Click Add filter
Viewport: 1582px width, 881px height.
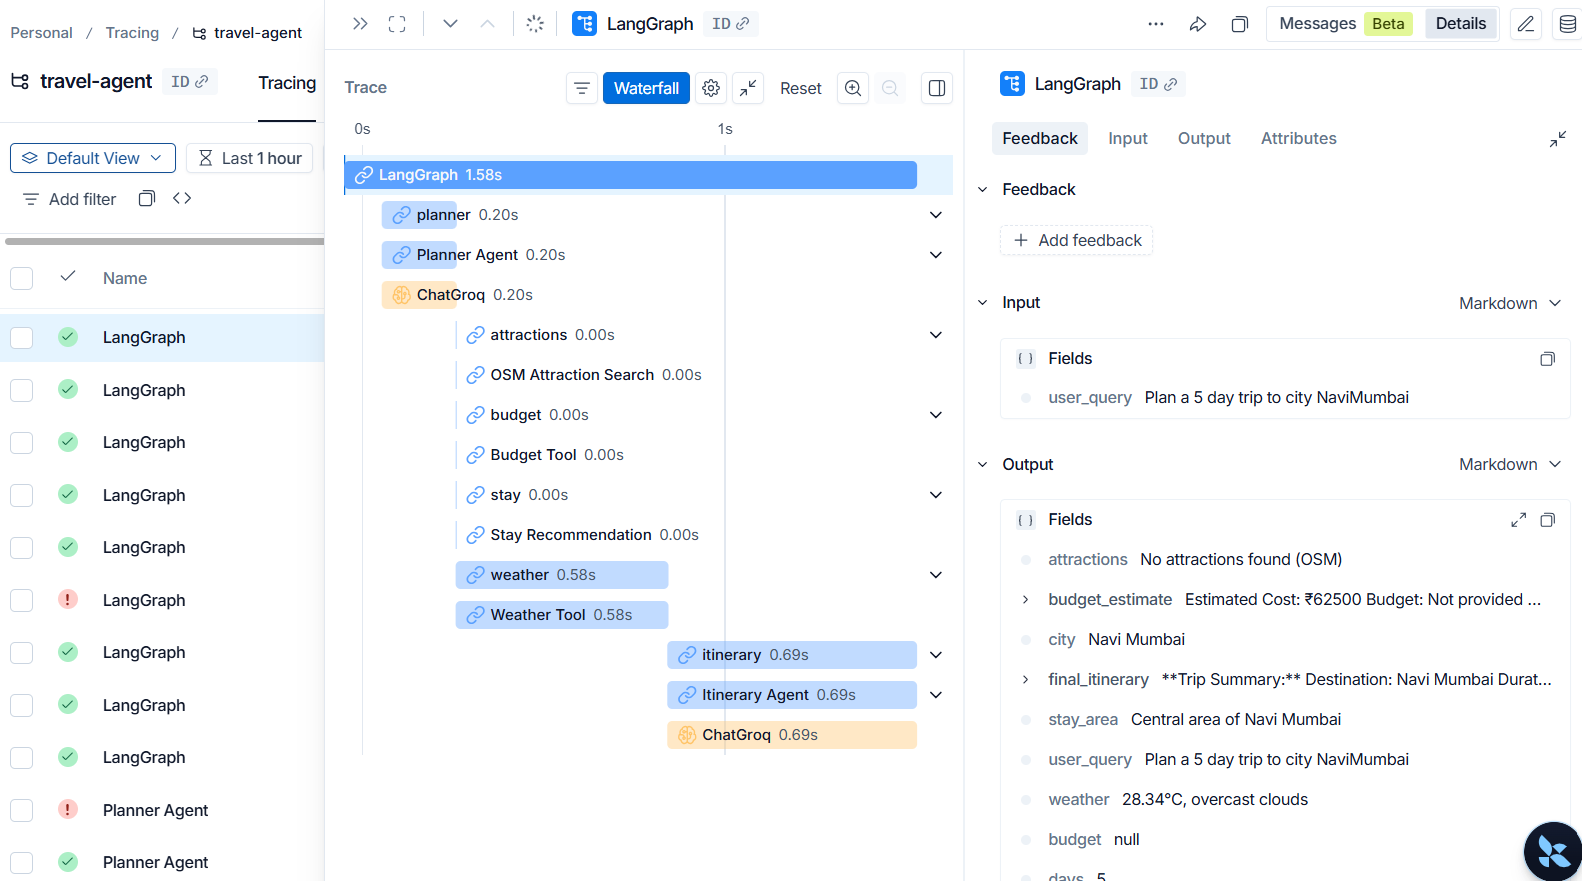pos(70,199)
